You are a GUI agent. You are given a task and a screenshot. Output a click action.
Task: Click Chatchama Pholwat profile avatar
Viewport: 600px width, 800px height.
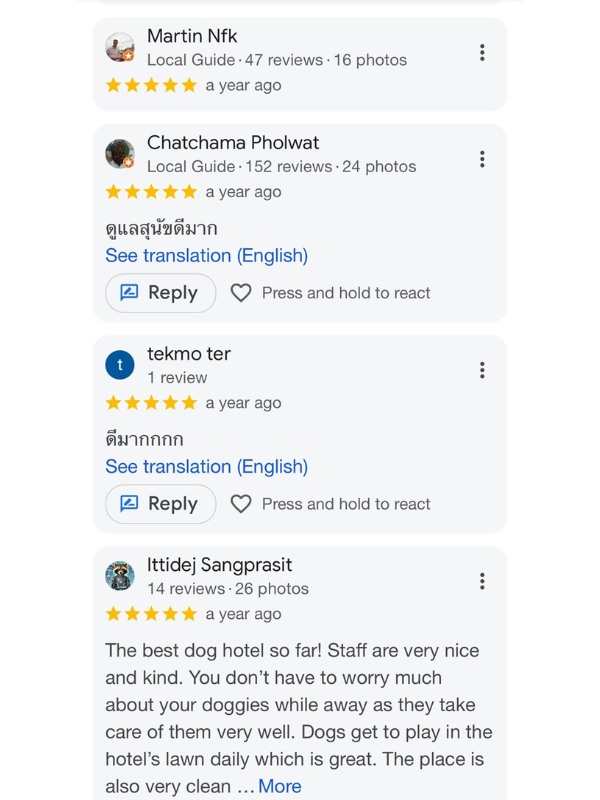(x=120, y=154)
